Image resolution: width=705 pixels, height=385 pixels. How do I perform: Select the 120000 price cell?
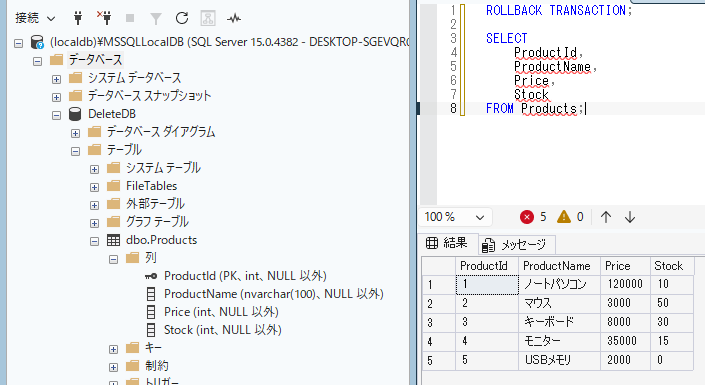click(625, 285)
